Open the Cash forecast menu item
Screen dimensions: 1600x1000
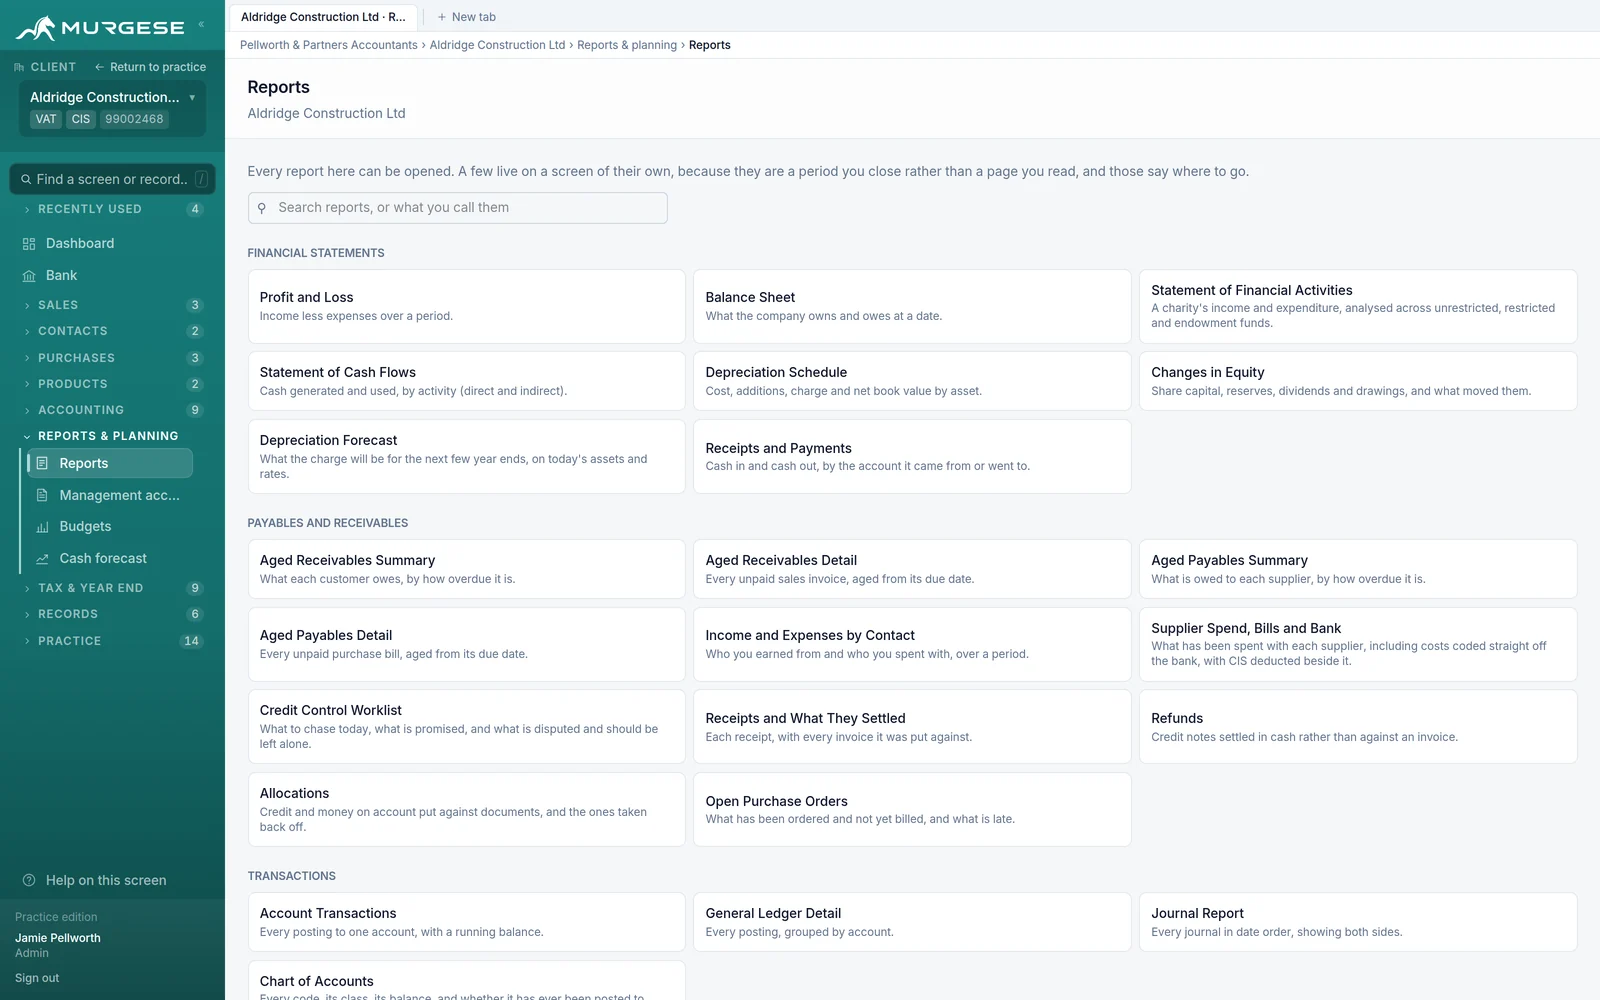(110, 559)
